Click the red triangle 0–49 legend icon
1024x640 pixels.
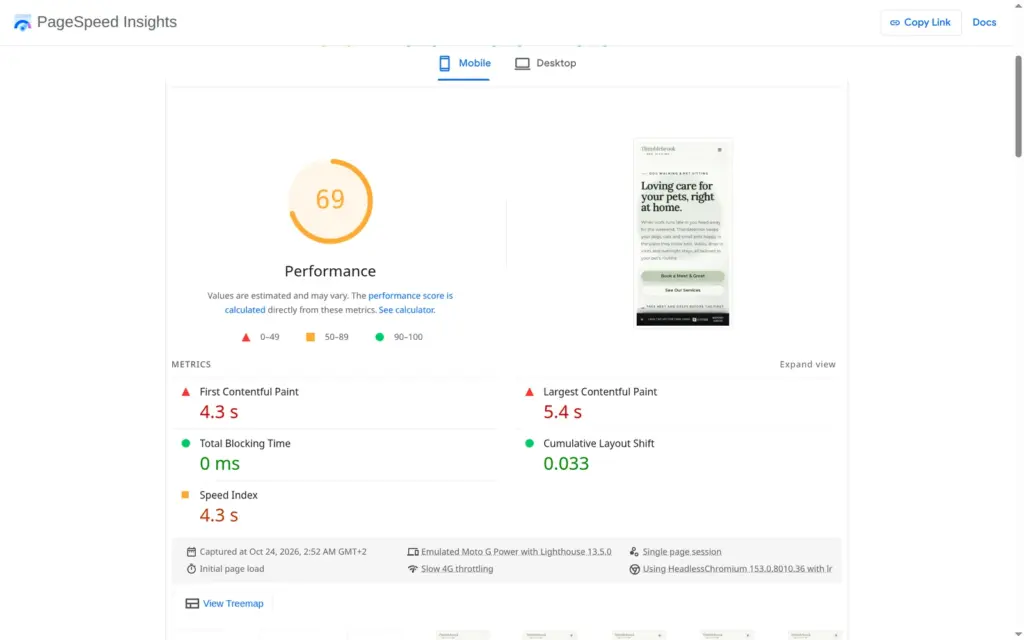246,338
